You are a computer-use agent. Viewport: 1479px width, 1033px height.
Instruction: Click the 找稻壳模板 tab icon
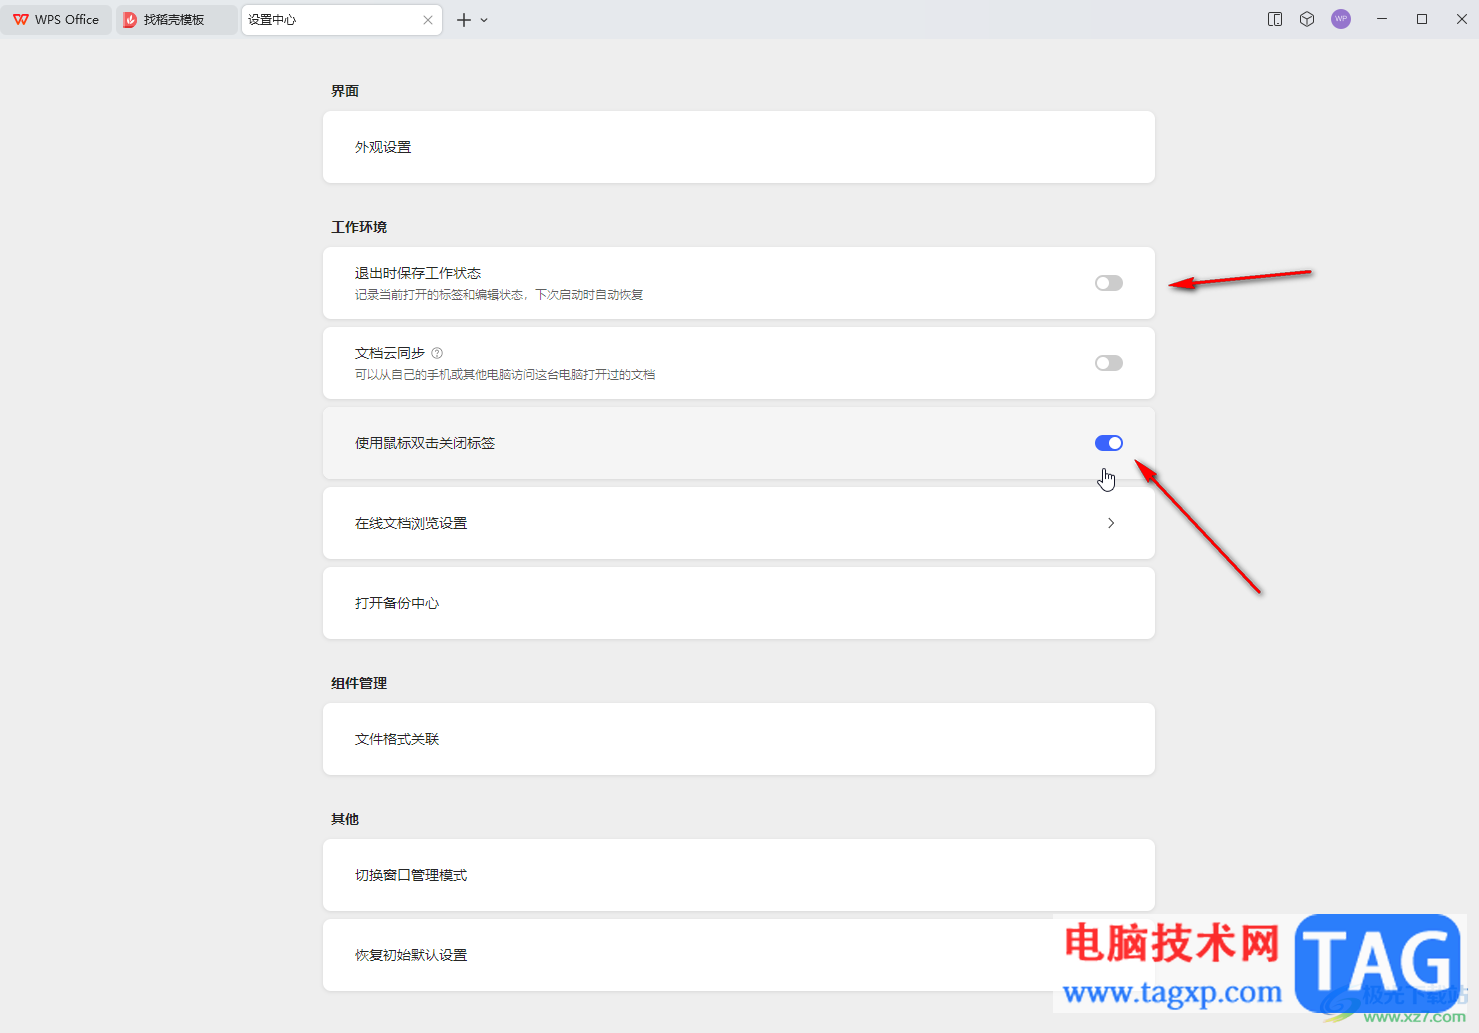coord(130,20)
